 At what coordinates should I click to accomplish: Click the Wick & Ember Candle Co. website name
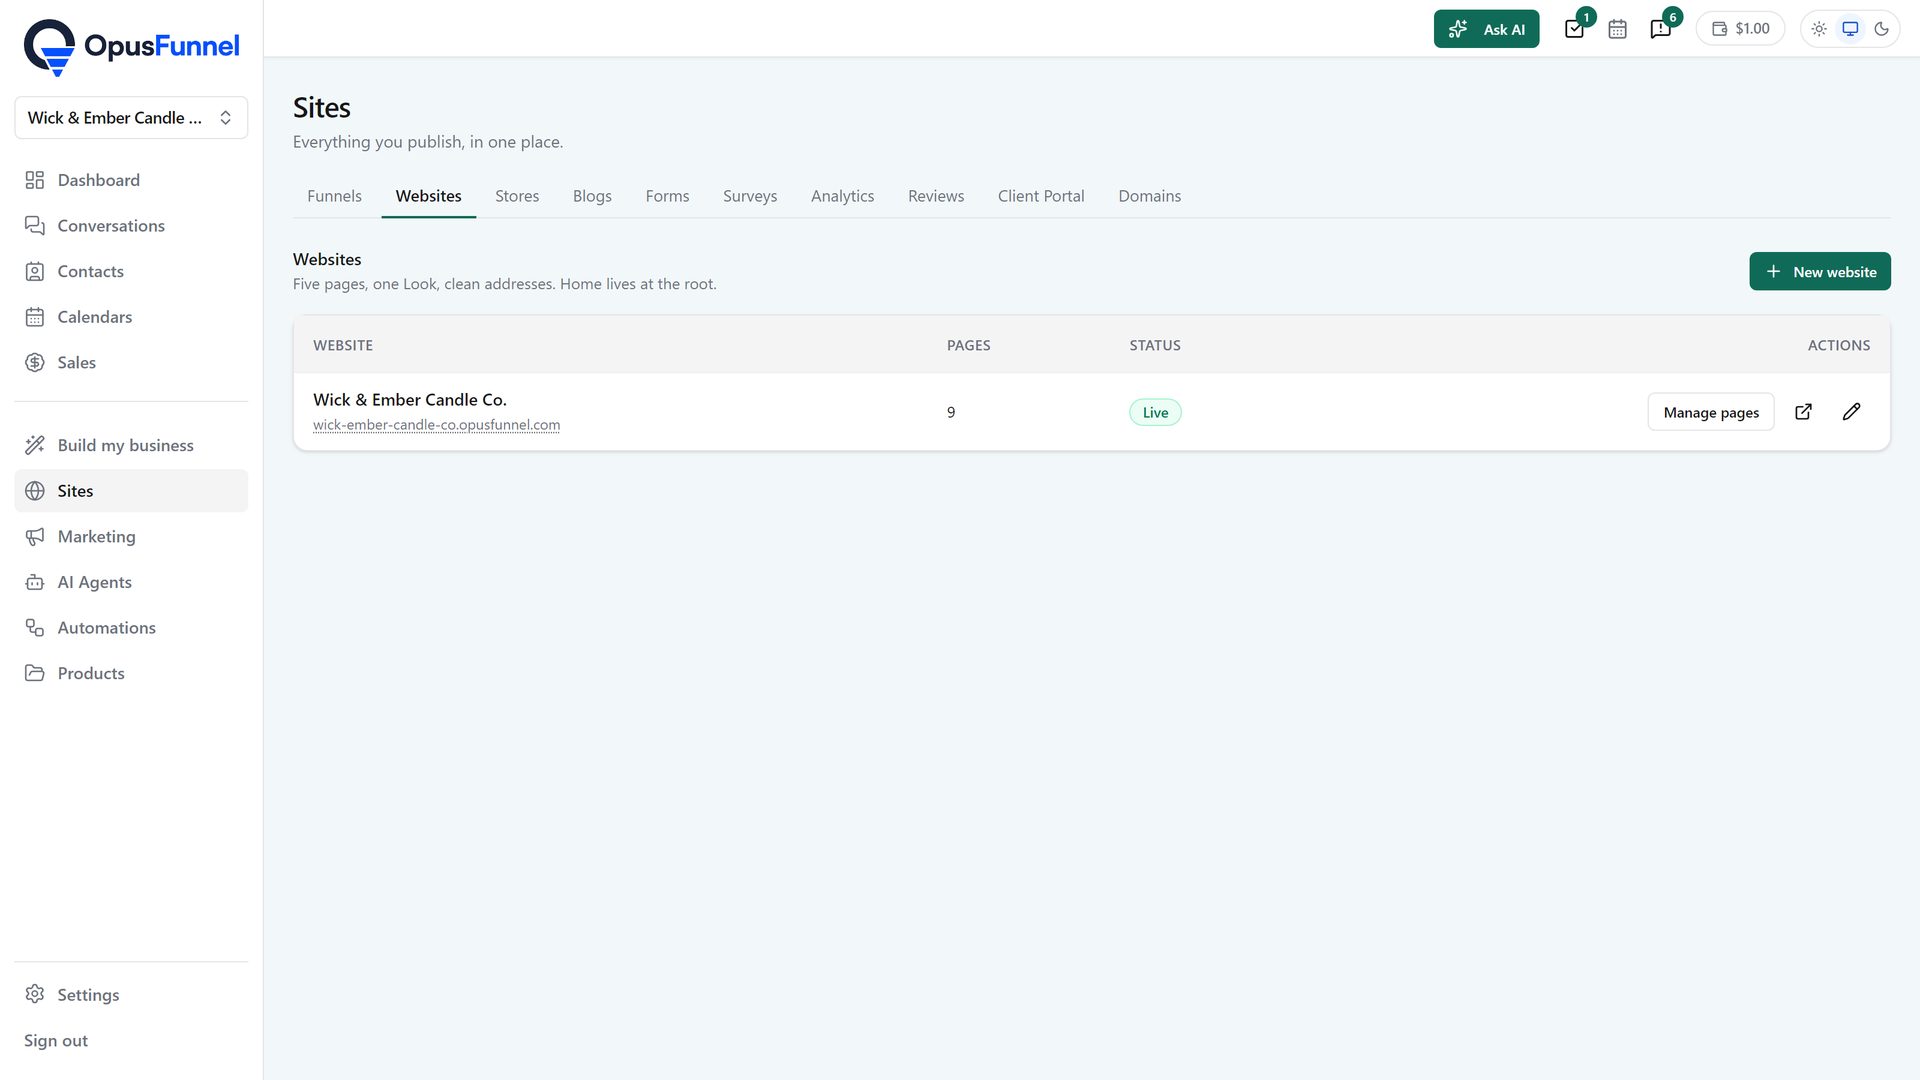coord(410,400)
